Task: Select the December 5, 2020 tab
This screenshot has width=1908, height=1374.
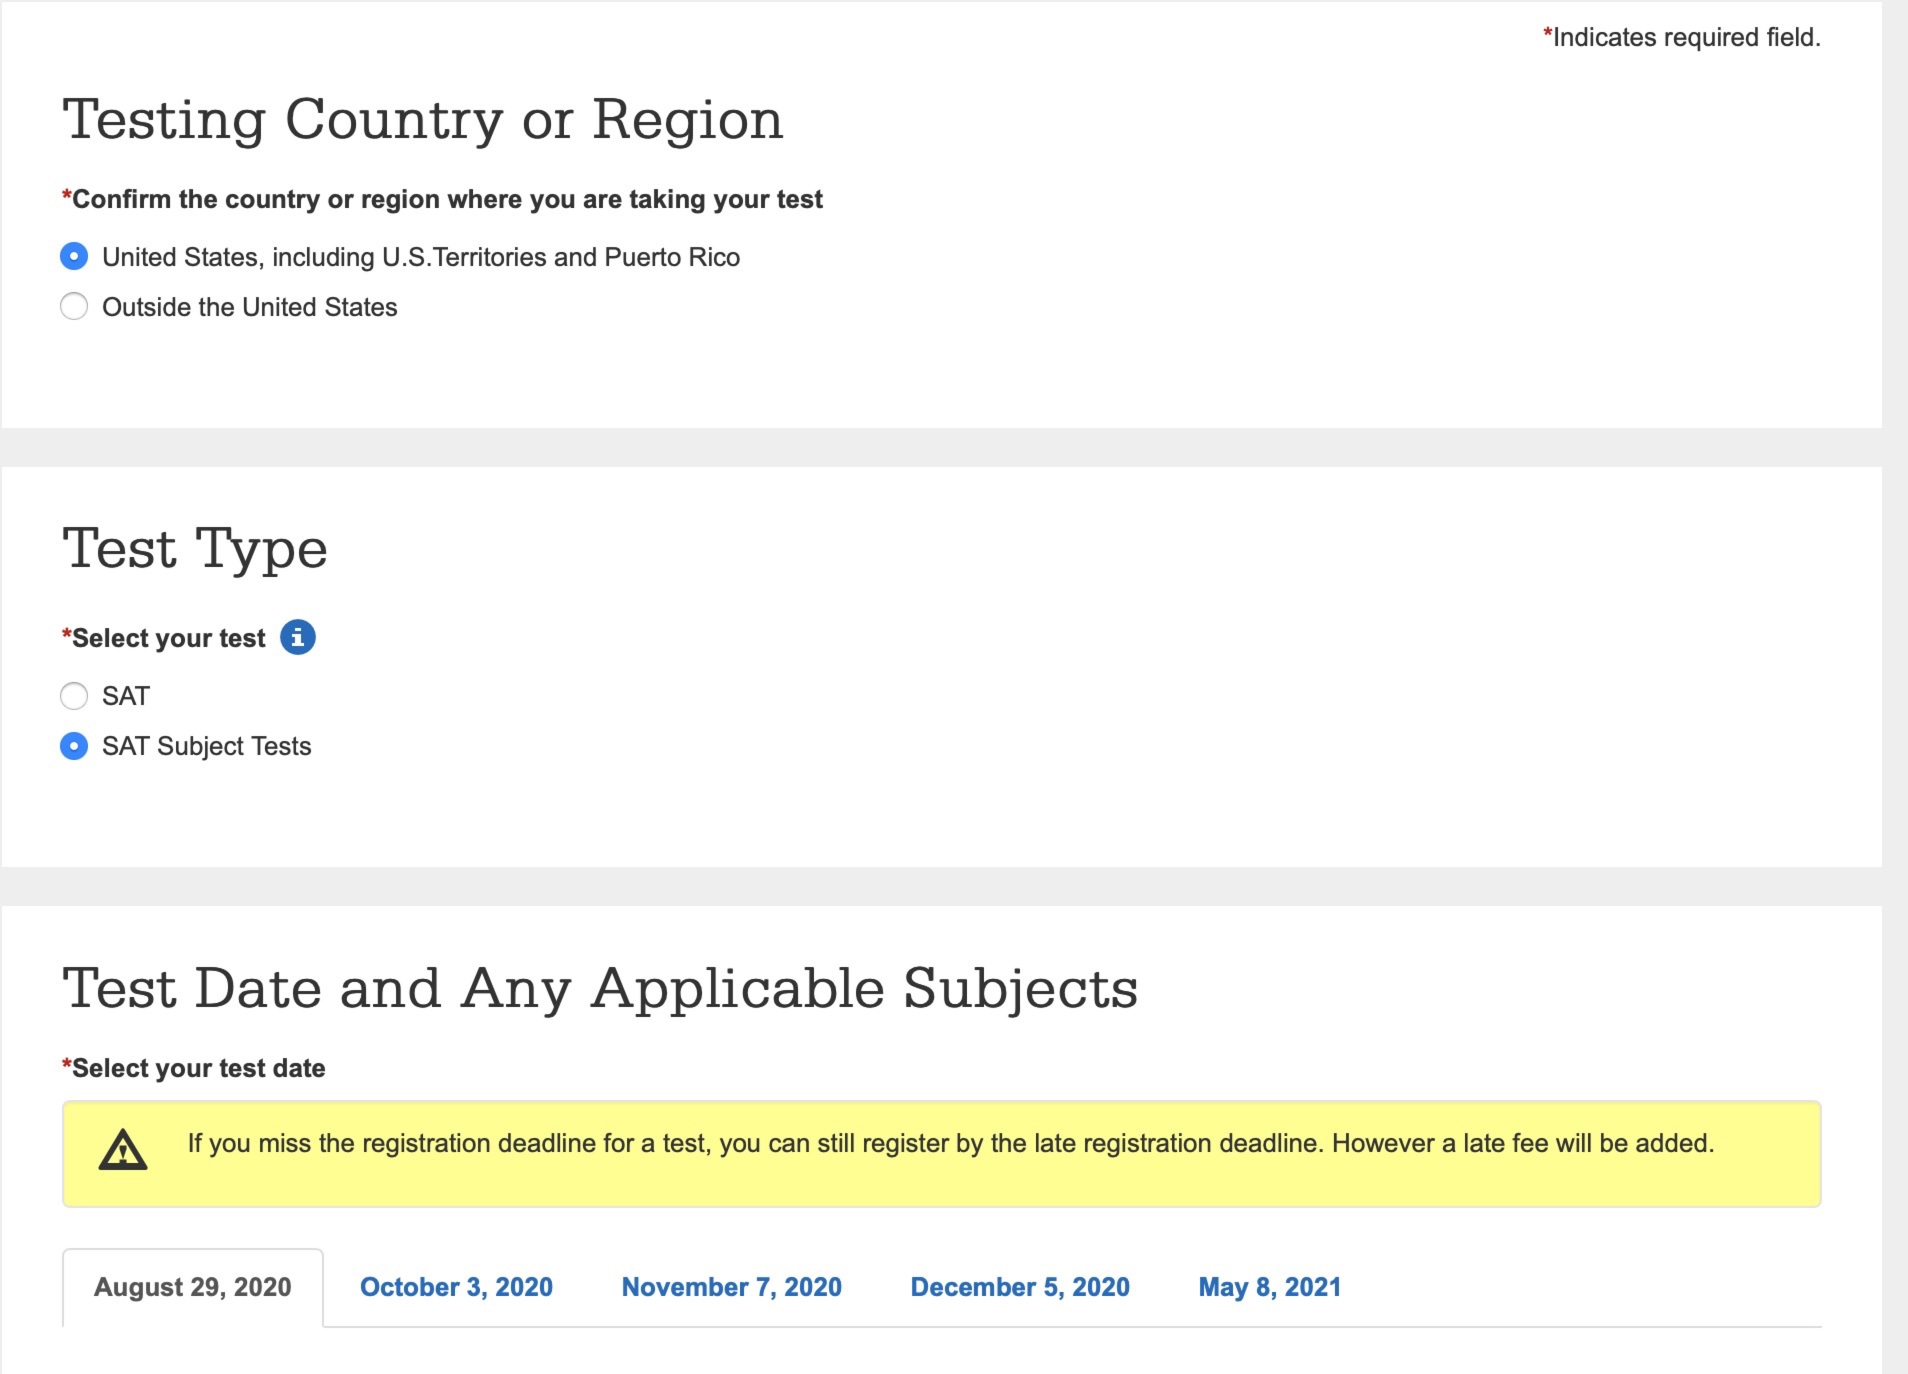Action: 1019,1287
